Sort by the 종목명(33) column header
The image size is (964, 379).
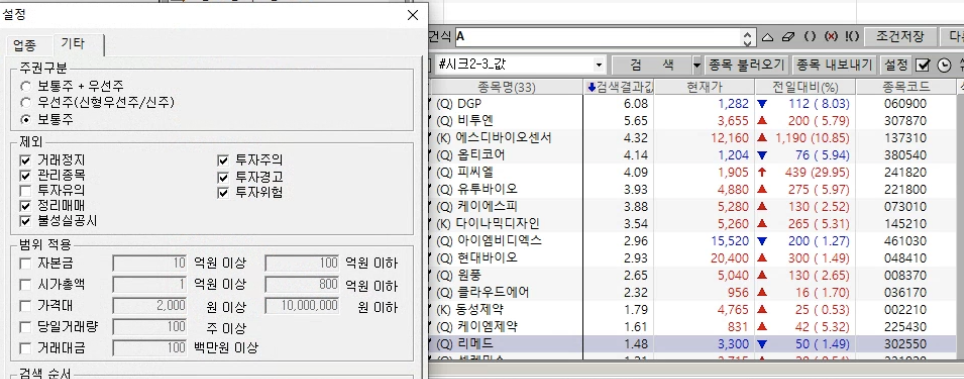coord(507,88)
